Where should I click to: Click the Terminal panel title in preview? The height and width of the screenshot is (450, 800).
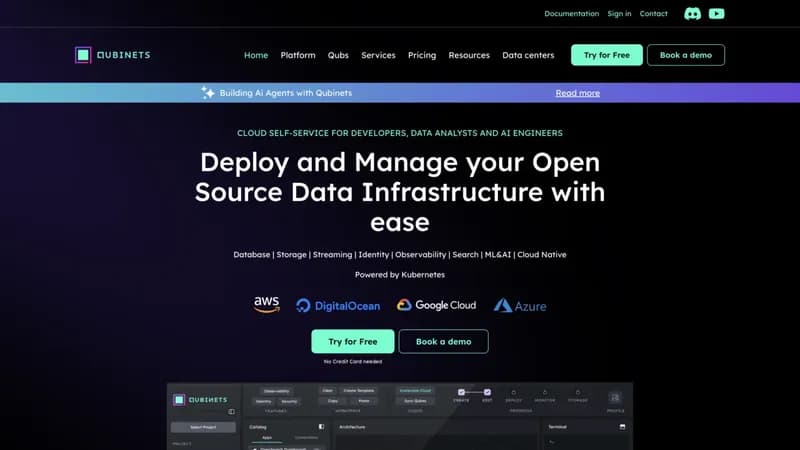557,427
